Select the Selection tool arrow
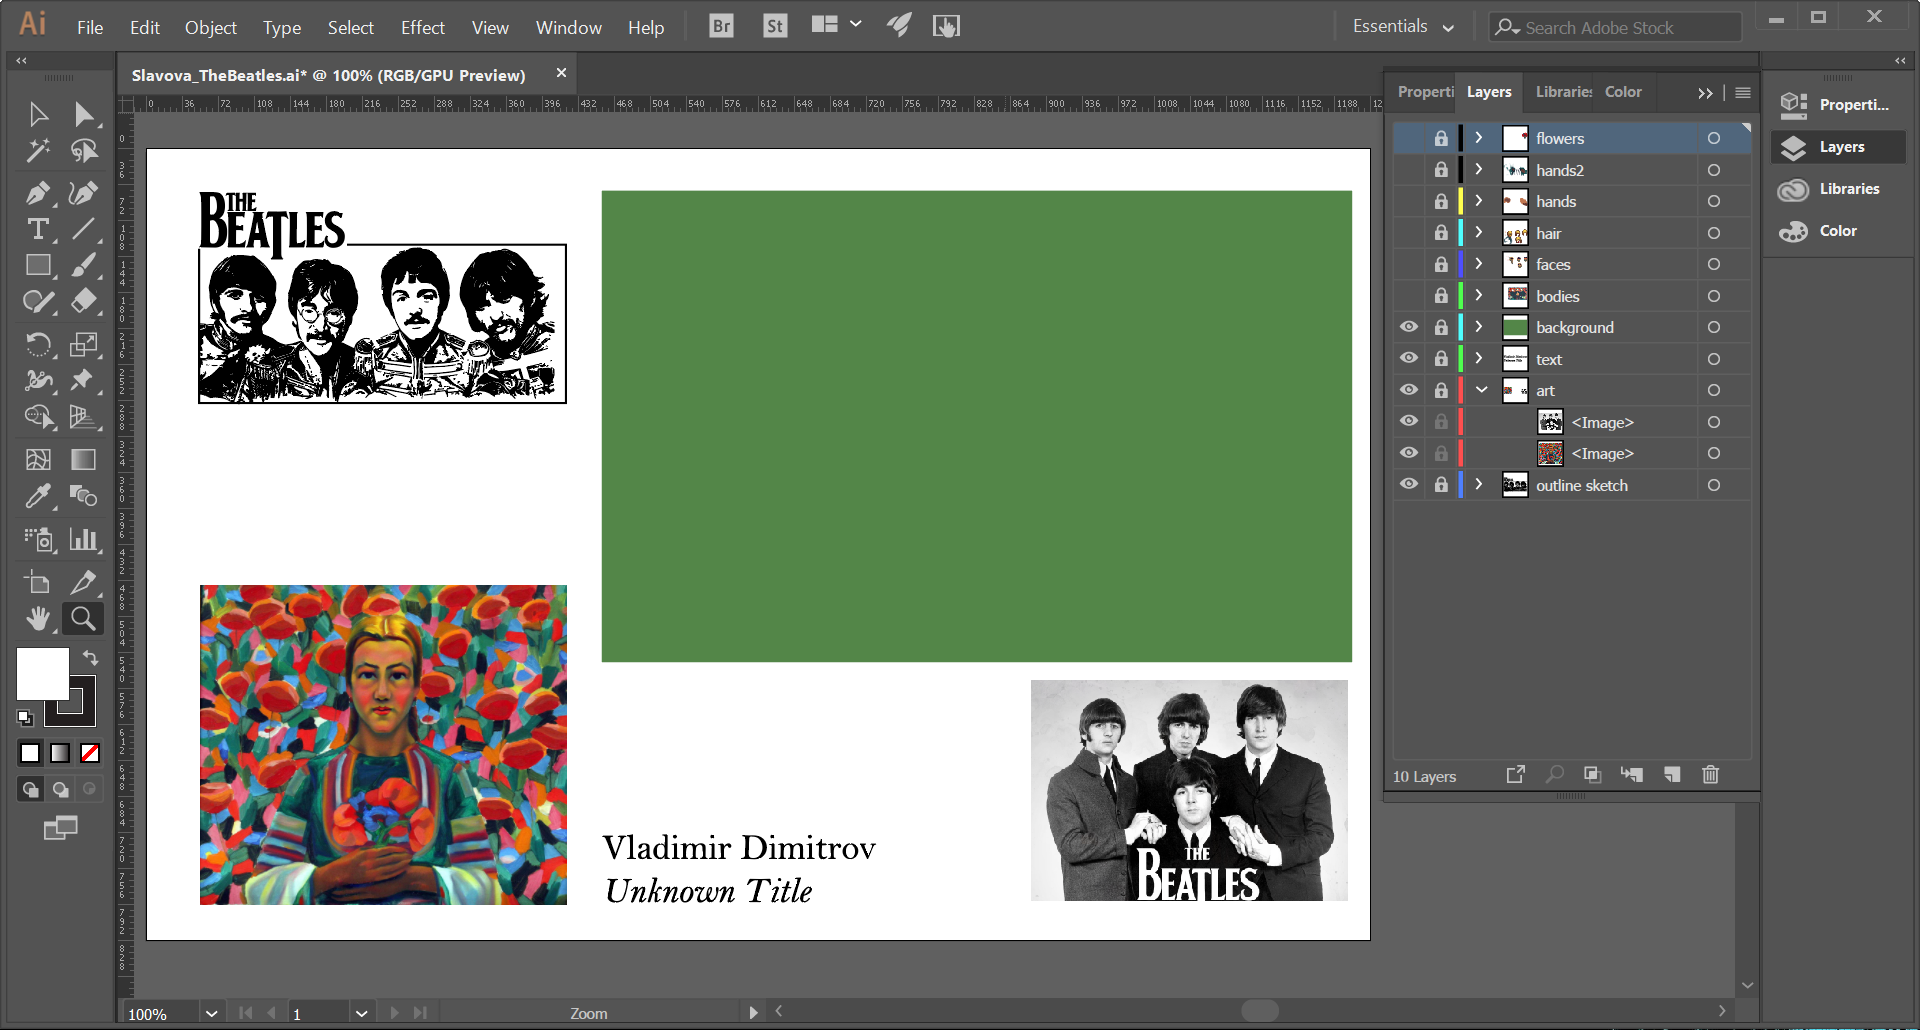Viewport: 1920px width, 1030px height. tap(38, 114)
